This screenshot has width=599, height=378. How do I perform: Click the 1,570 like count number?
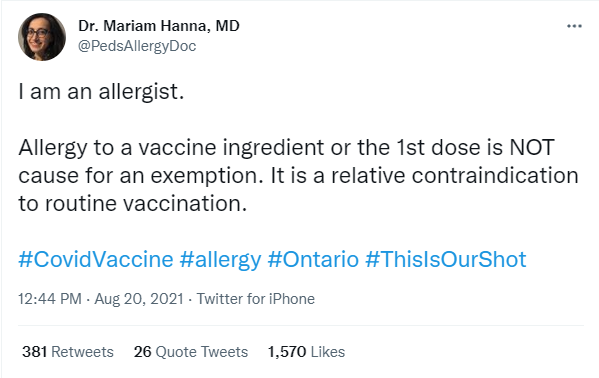pos(287,352)
